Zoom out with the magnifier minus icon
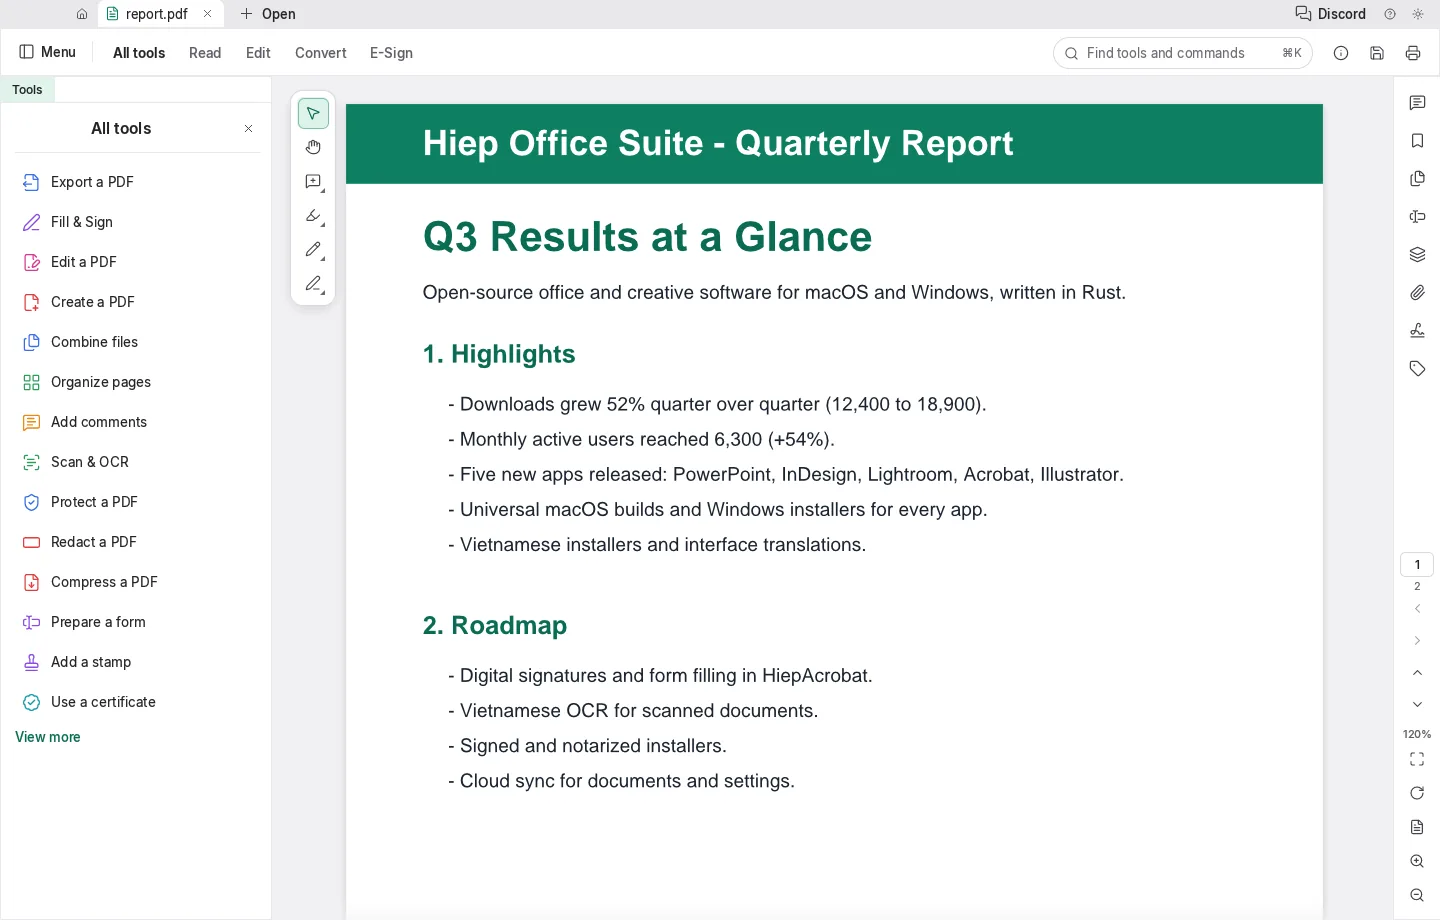Image resolution: width=1440 pixels, height=920 pixels. (1417, 895)
